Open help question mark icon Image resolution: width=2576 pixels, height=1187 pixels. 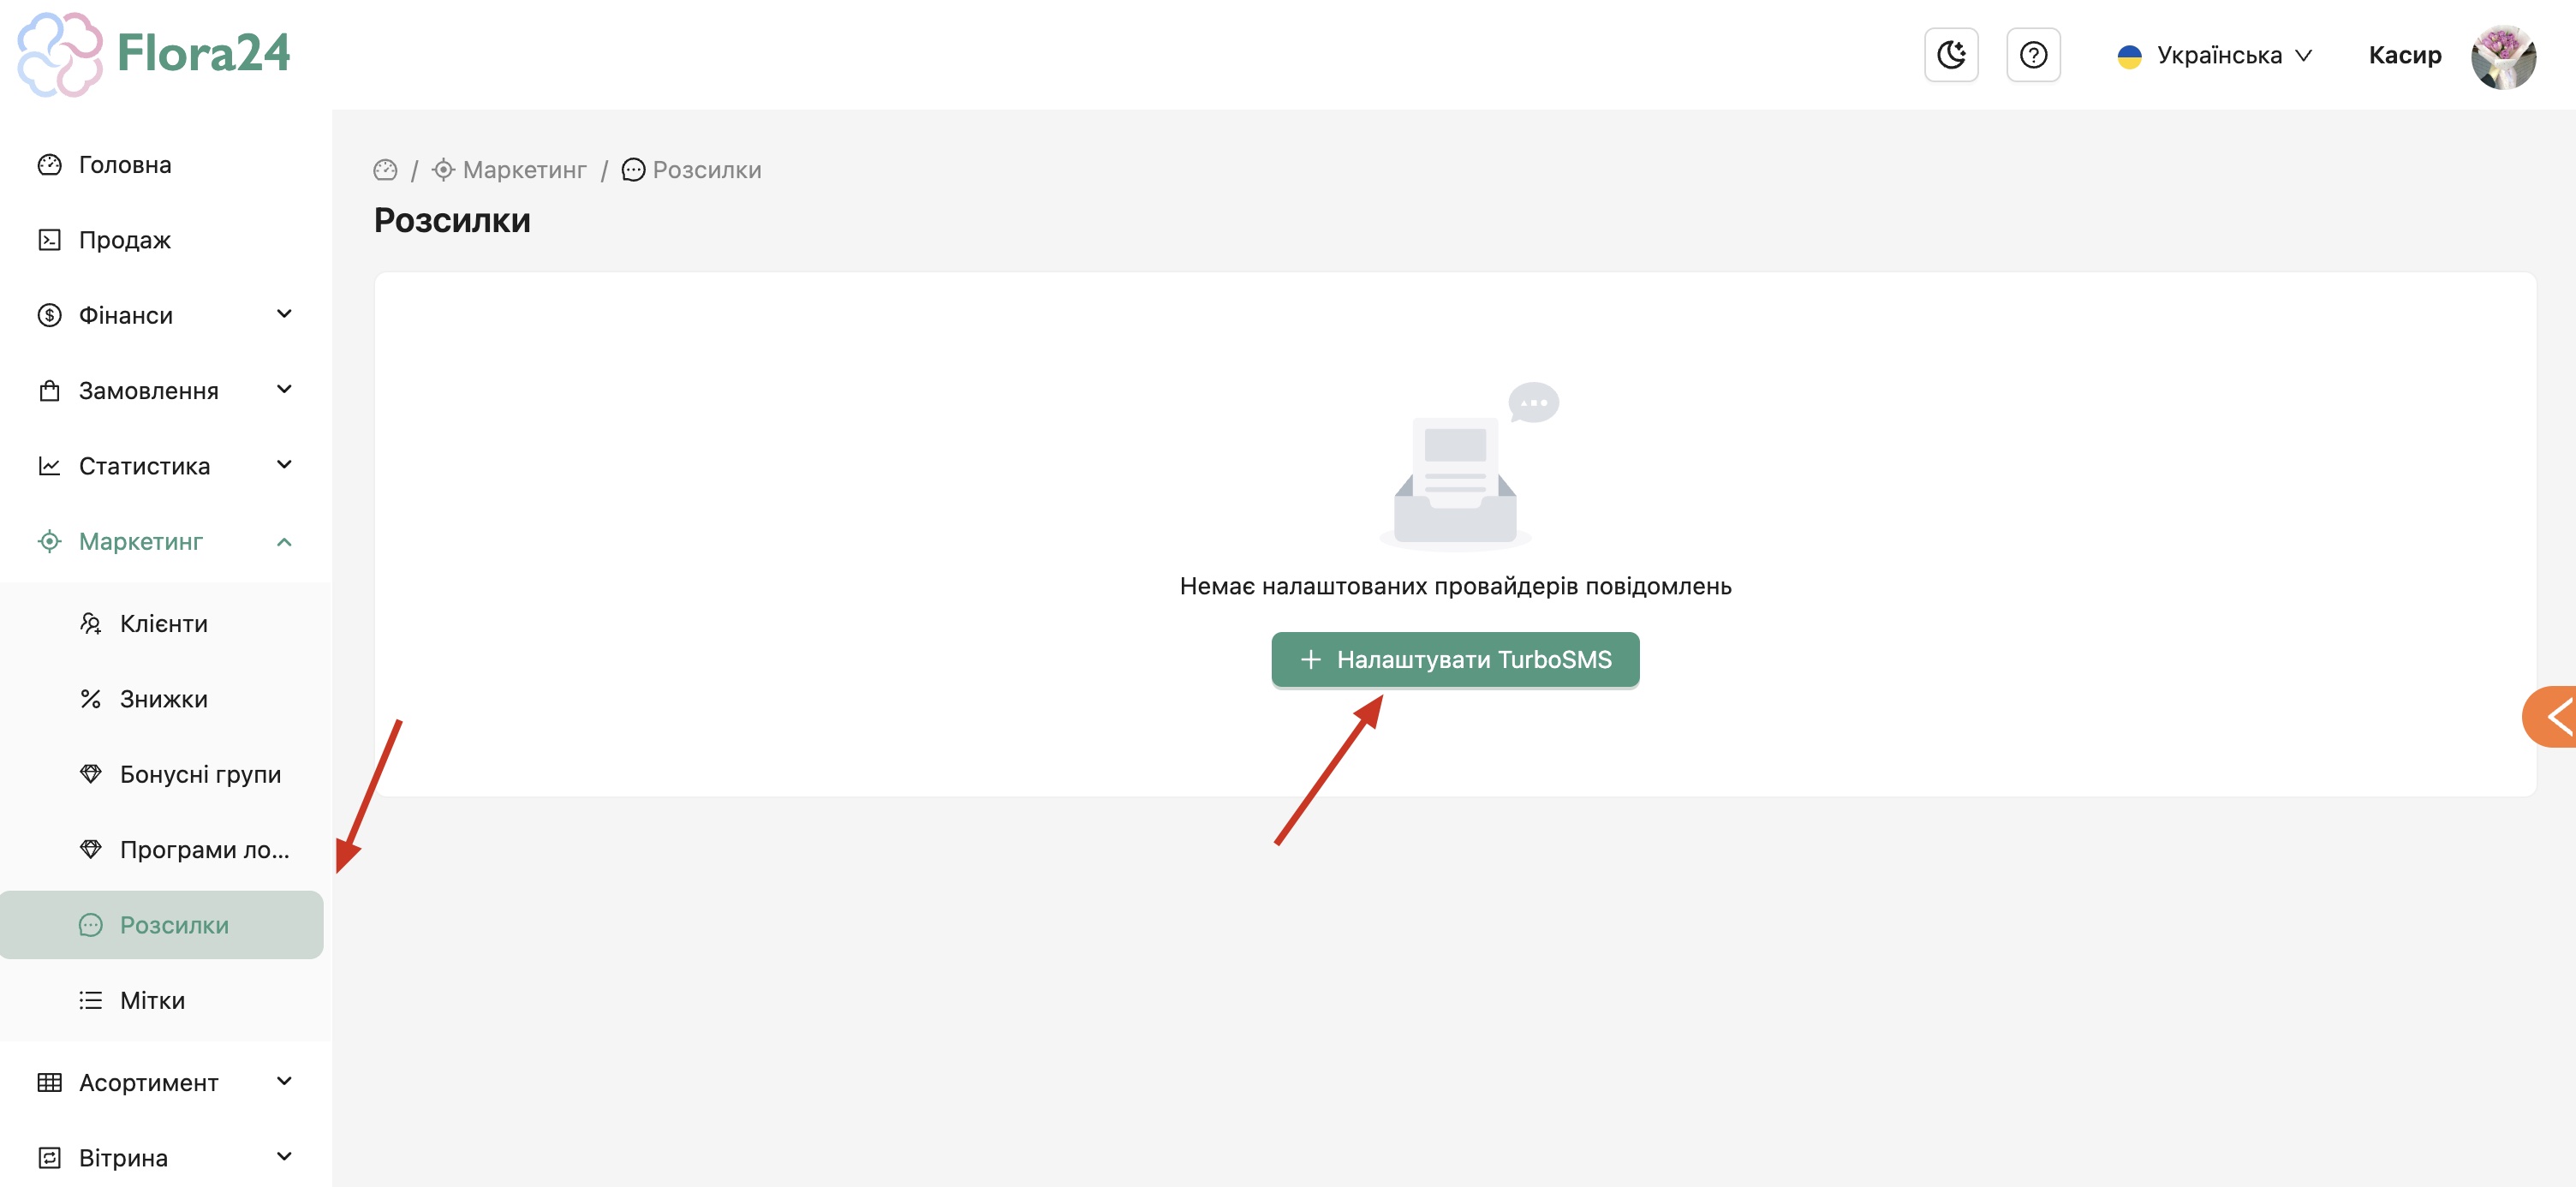(x=2033, y=55)
